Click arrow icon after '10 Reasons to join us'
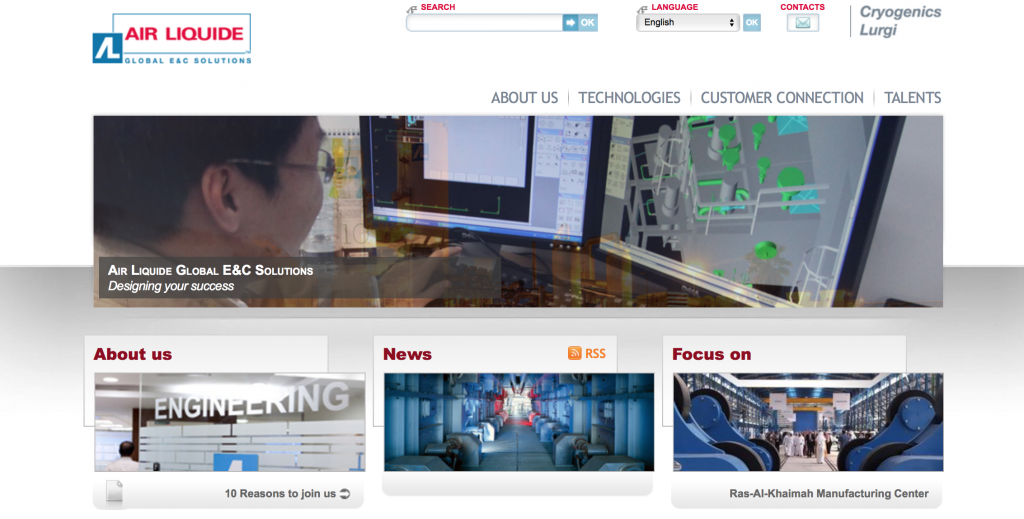This screenshot has width=1024, height=519. 345,494
